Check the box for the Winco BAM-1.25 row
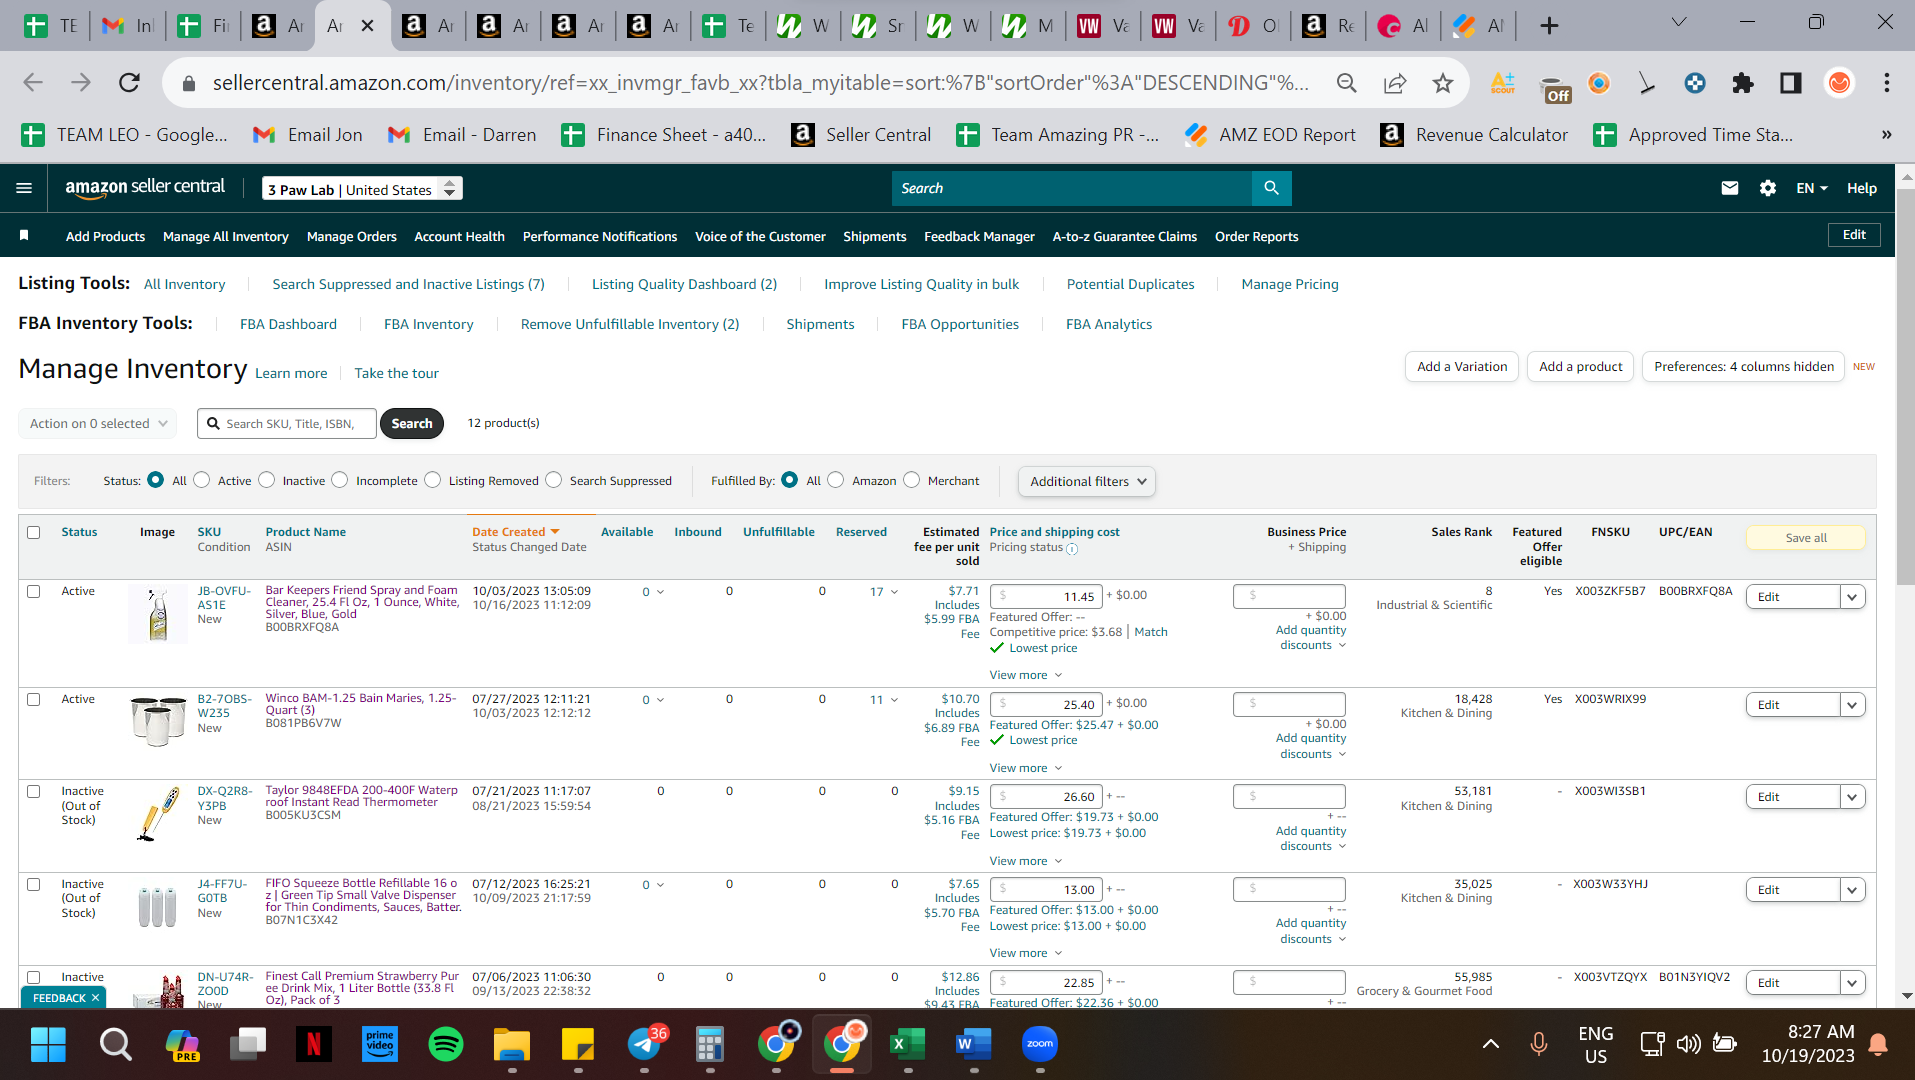 coord(34,699)
